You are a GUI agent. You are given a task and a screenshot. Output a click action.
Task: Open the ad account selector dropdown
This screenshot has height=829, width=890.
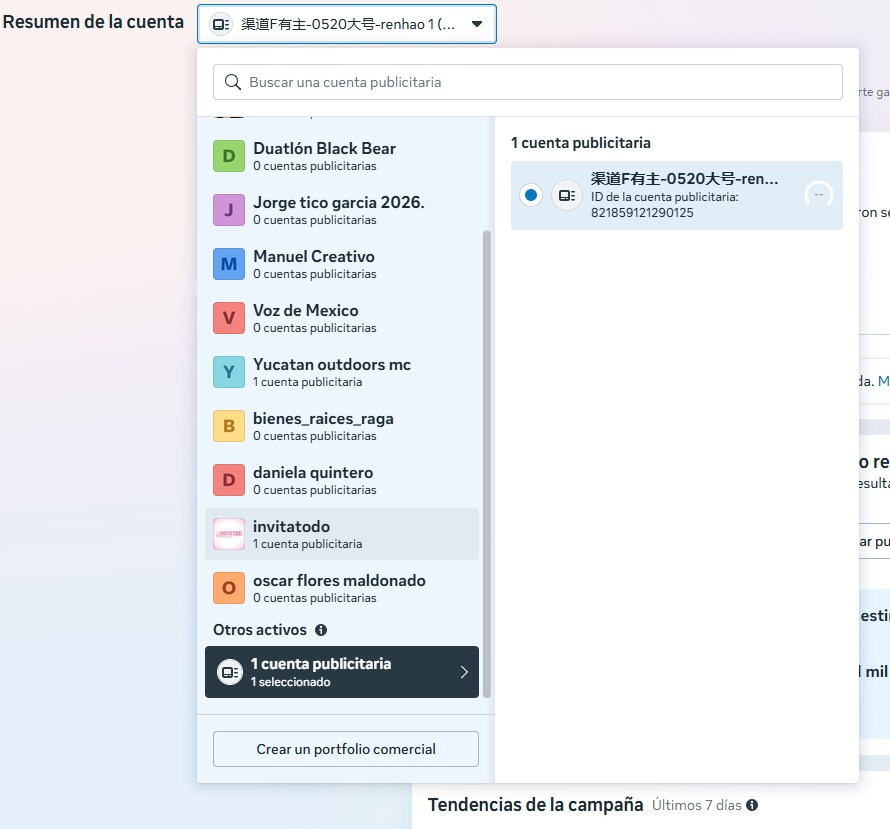(347, 24)
